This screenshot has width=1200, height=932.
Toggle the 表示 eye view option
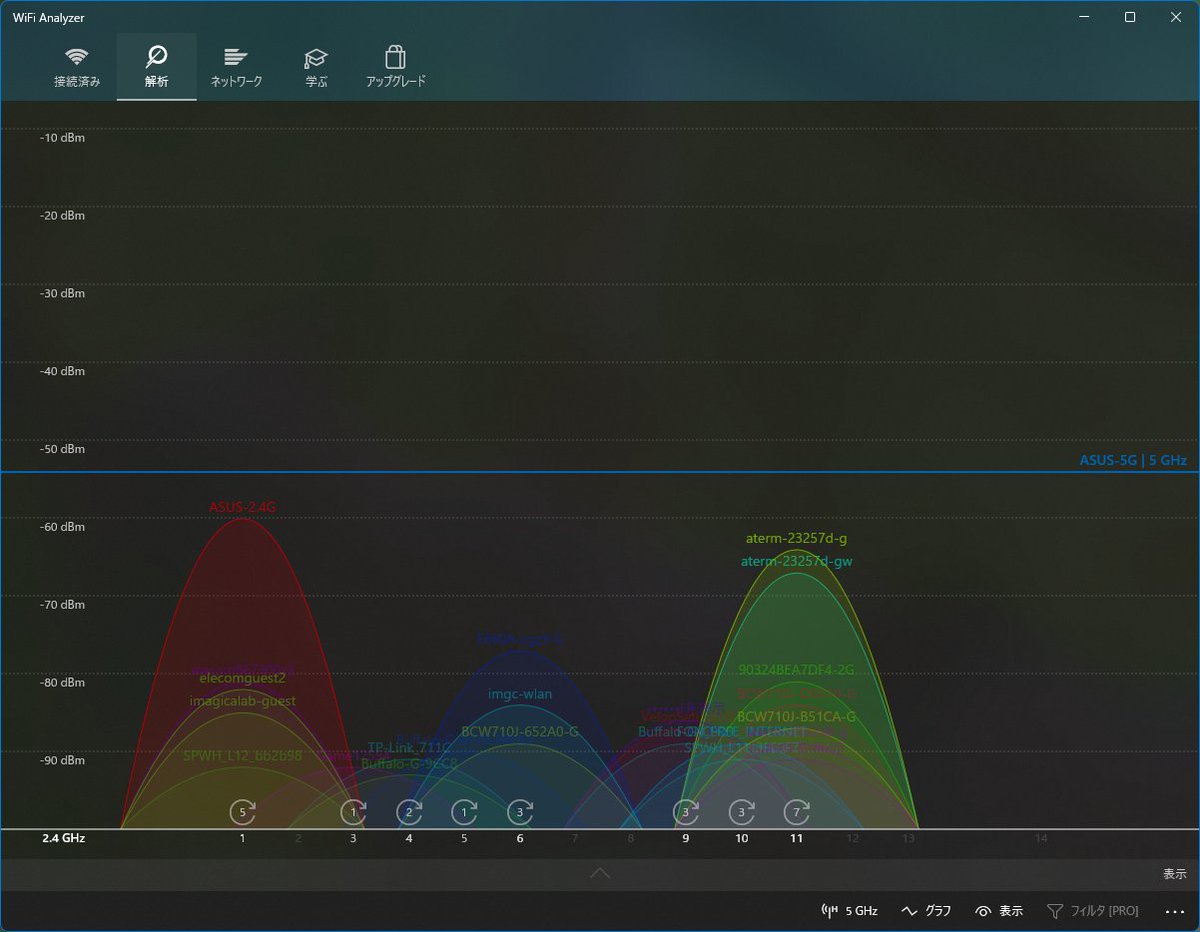(x=999, y=911)
